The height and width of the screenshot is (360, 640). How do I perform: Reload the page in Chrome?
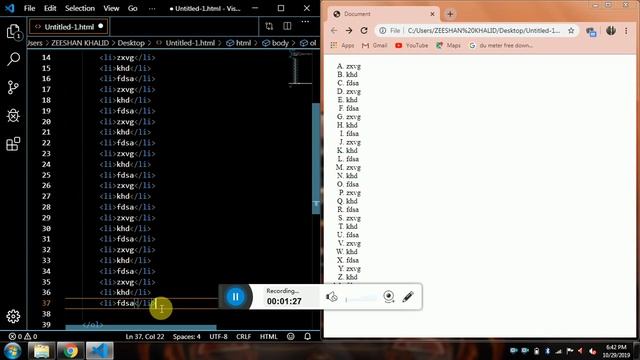[364, 31]
